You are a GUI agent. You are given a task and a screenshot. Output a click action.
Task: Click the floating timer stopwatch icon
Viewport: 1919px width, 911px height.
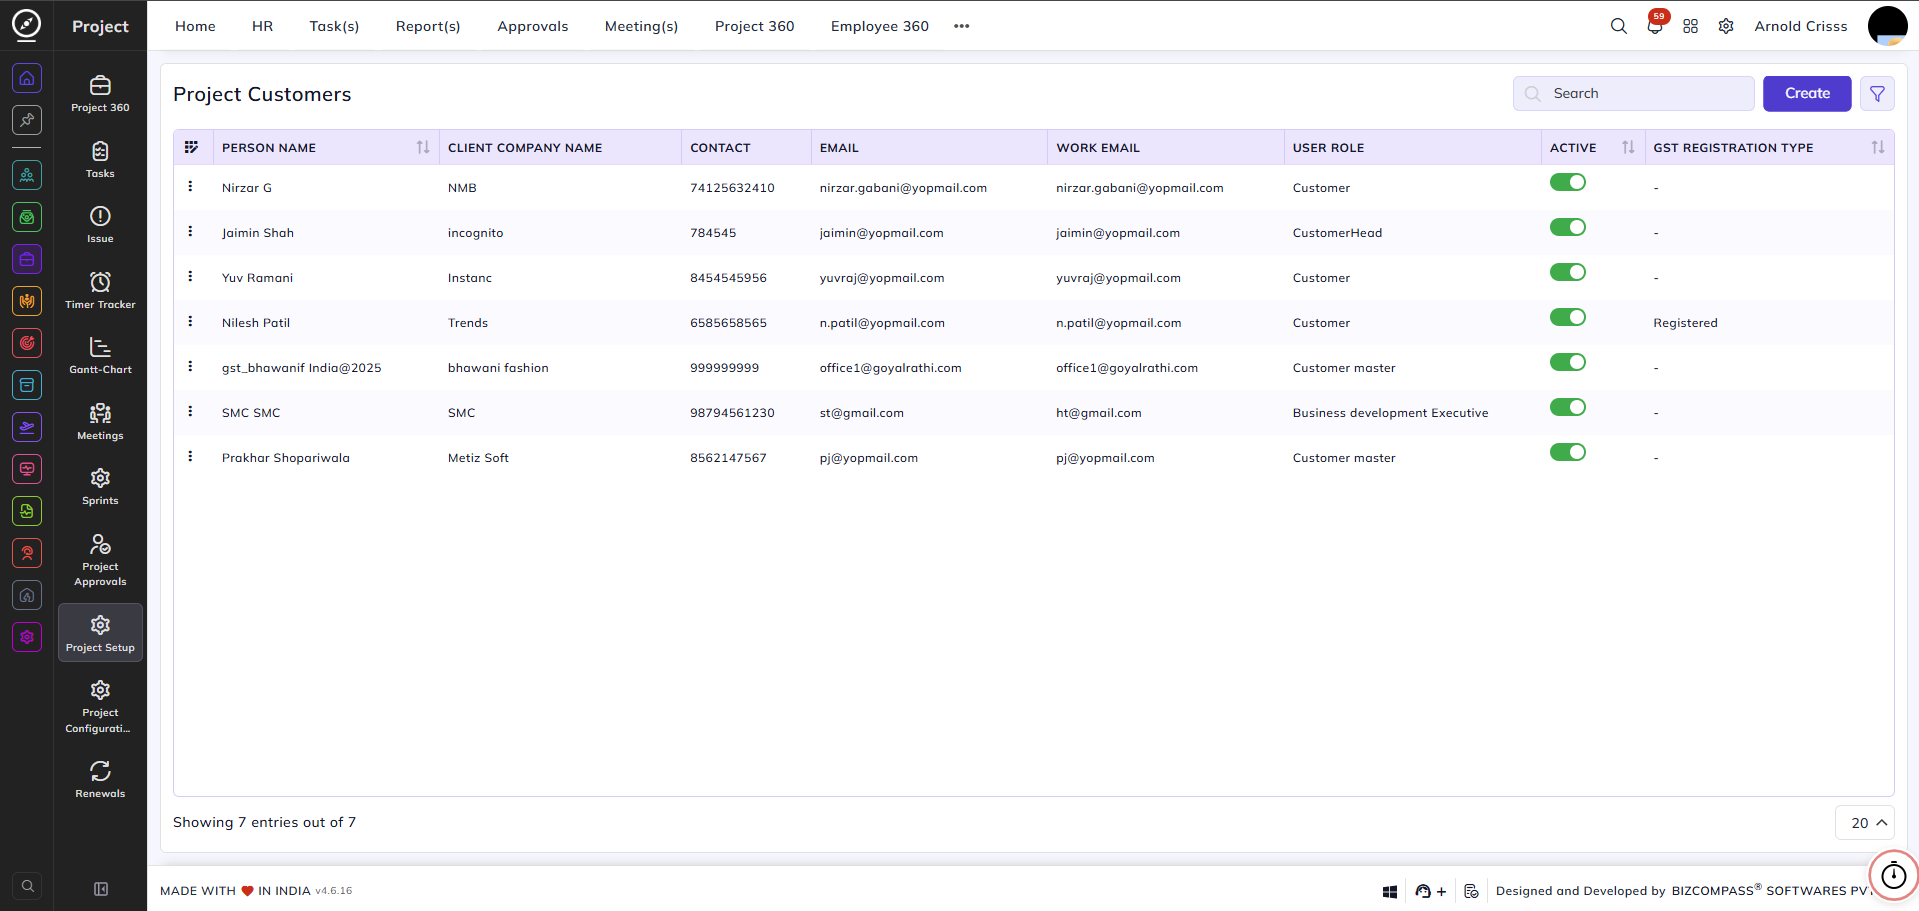1893,875
